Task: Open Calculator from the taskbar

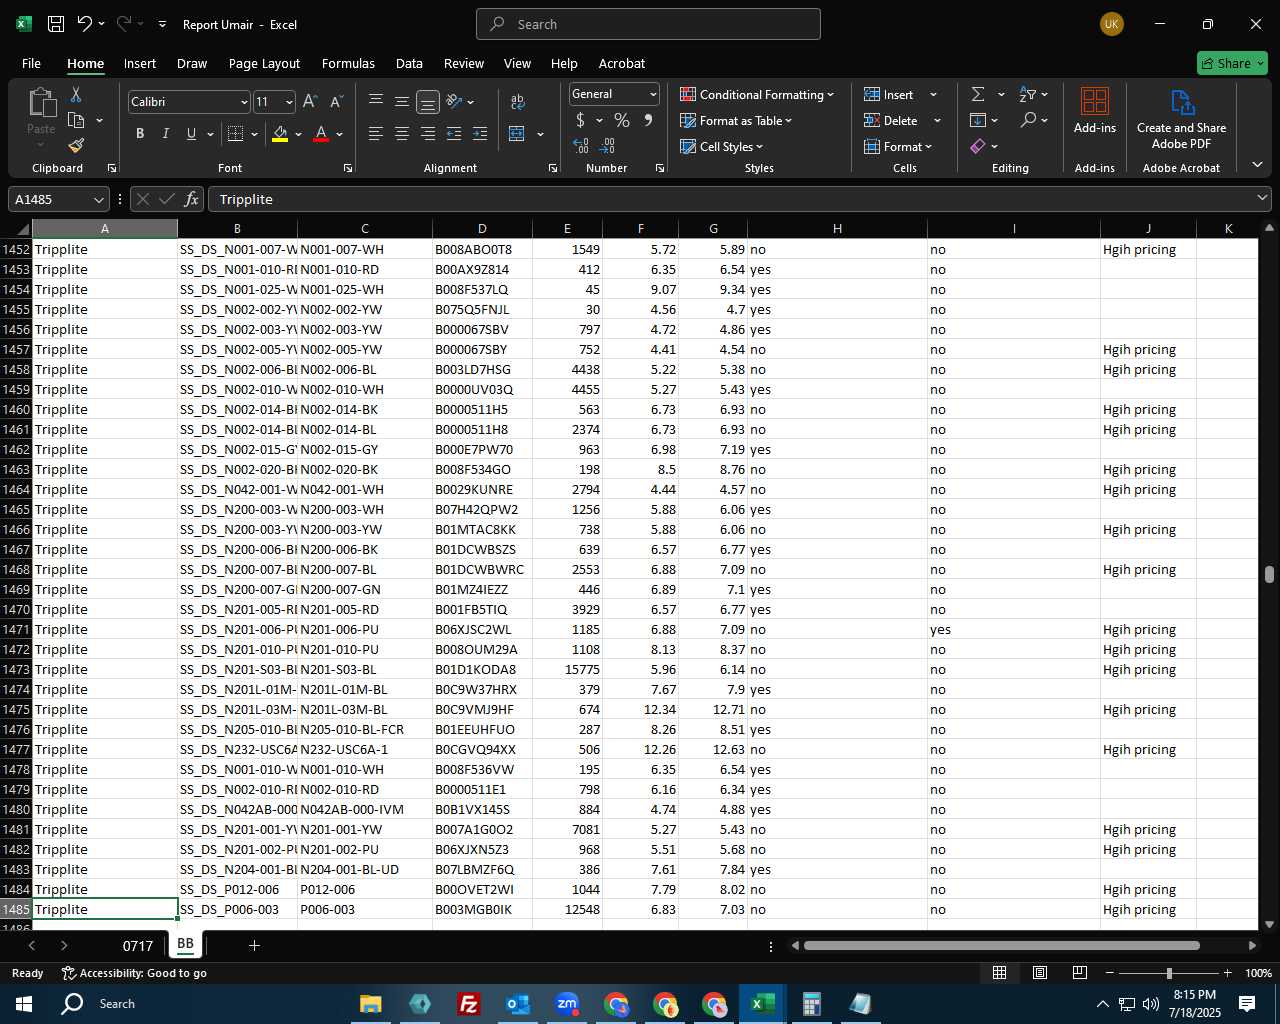Action: [811, 1003]
